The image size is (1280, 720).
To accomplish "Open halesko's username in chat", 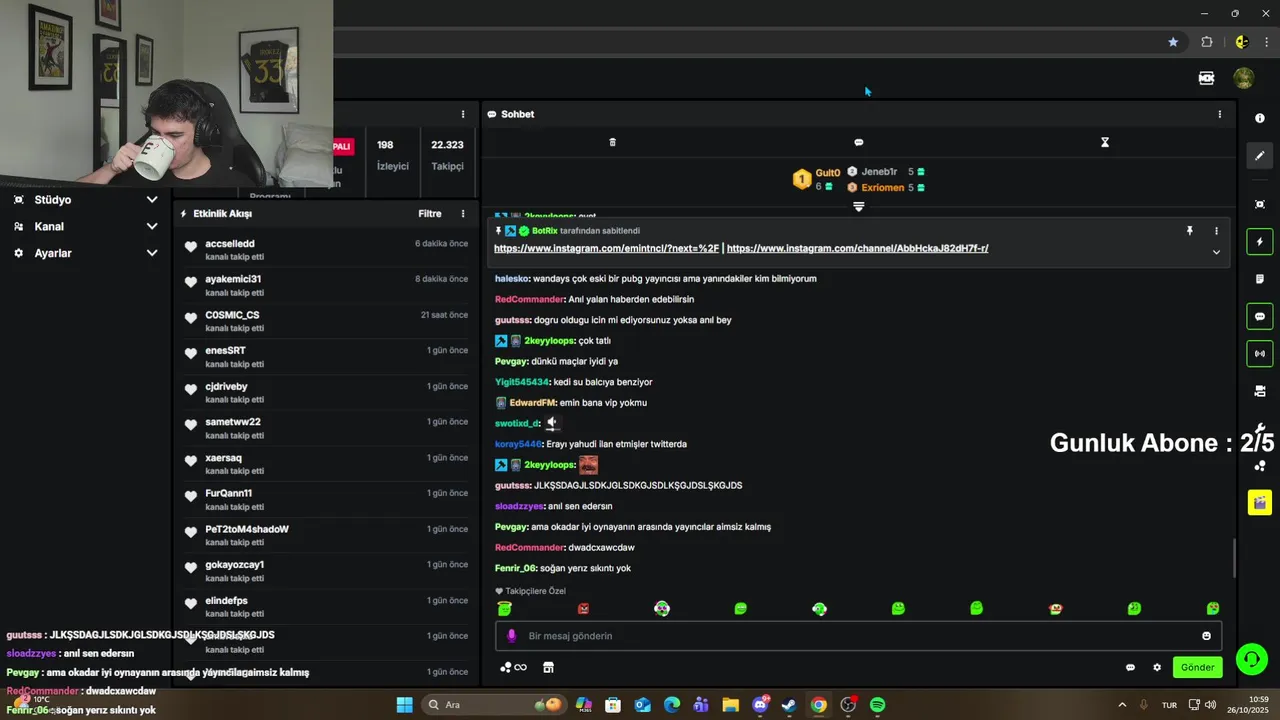I will pyautogui.click(x=511, y=278).
